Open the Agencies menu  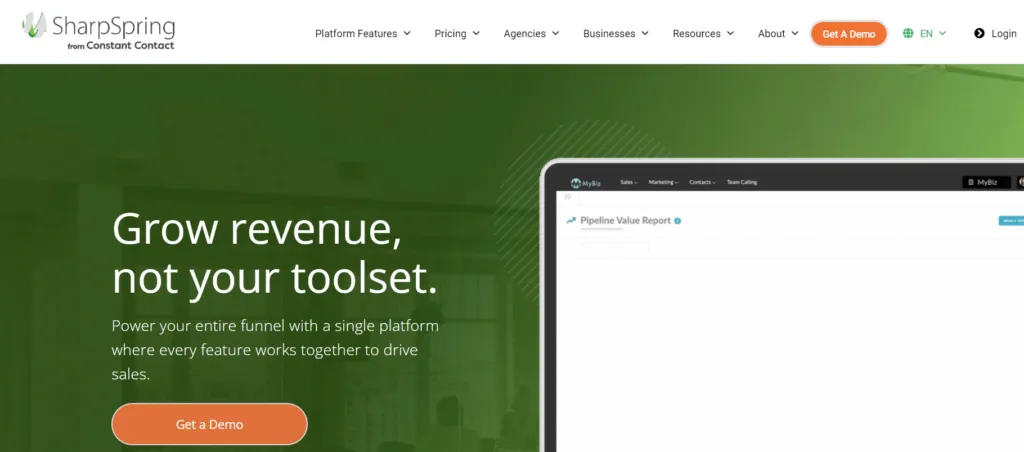(531, 34)
